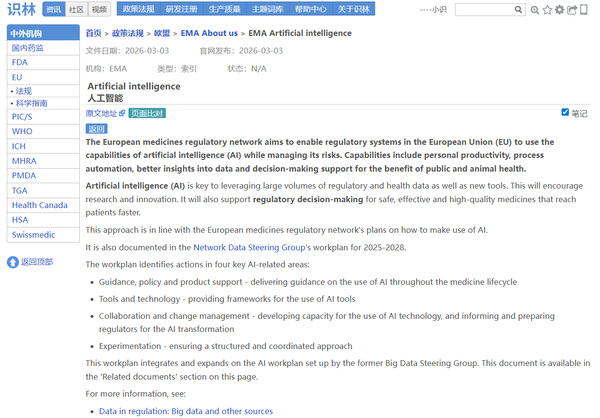This screenshot has width=600, height=418.
Task: Click in the top search input field
Action: 482,10
